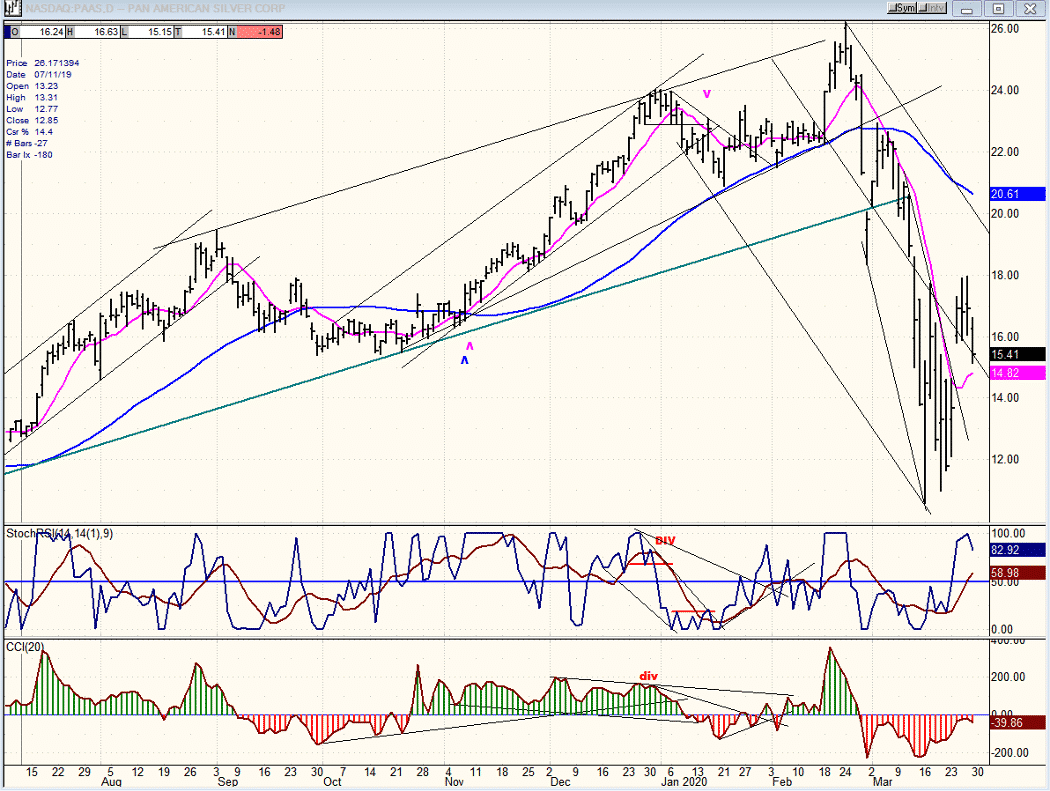Toggle the Sym link button
Viewport: 1050px width, 791px height.
(x=902, y=8)
